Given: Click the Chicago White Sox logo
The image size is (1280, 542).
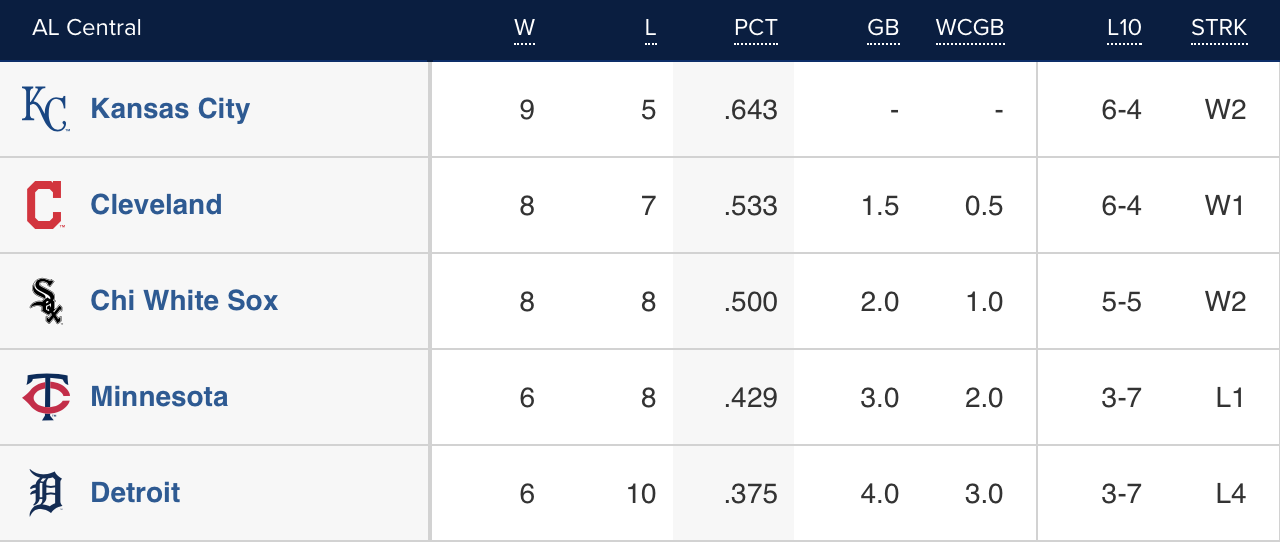Looking at the screenshot, I should point(46,301).
